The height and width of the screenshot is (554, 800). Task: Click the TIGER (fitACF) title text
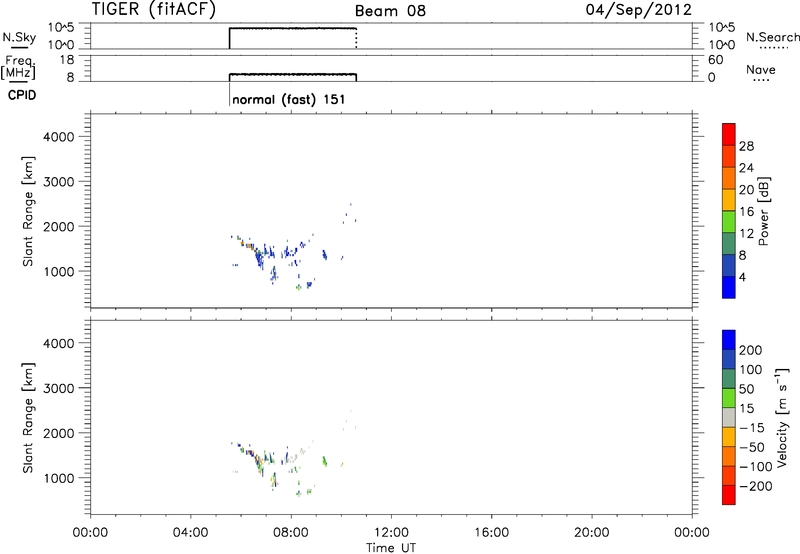coord(153,9)
